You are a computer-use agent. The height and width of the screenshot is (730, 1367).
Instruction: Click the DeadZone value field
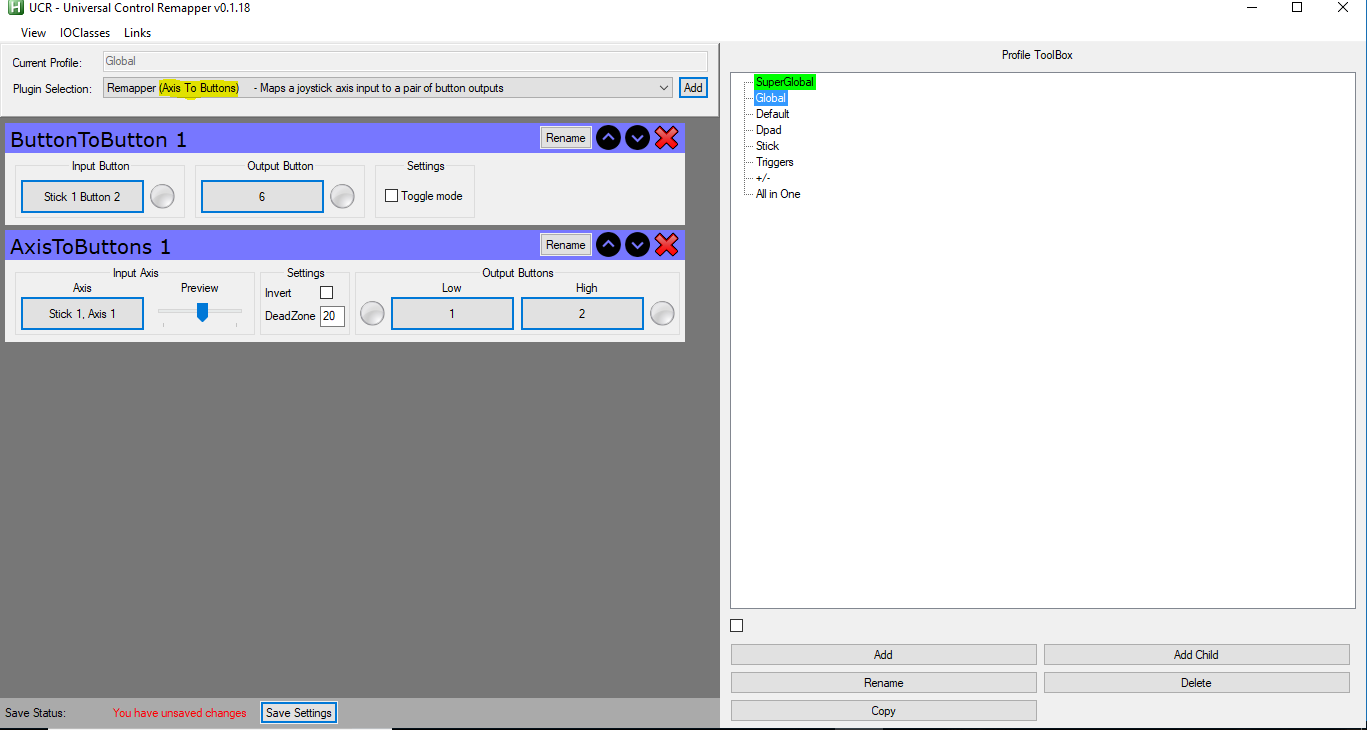click(332, 315)
